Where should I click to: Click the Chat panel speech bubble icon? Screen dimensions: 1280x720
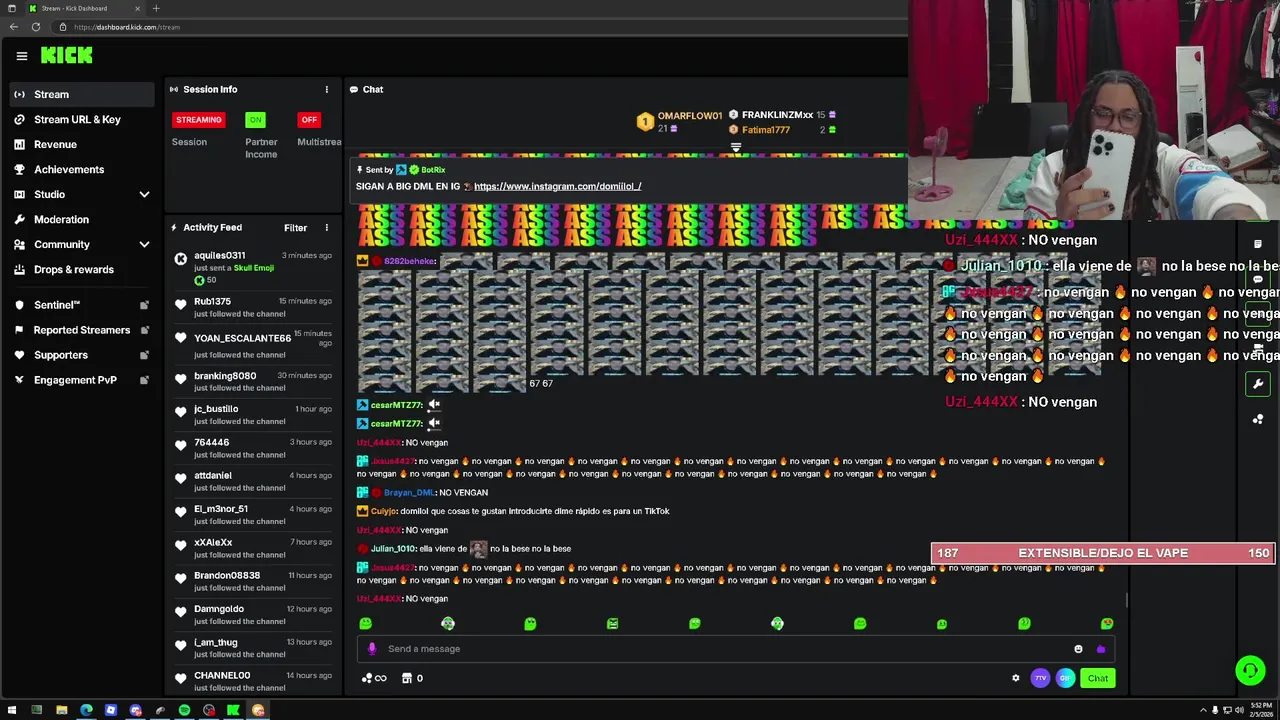tap(354, 90)
